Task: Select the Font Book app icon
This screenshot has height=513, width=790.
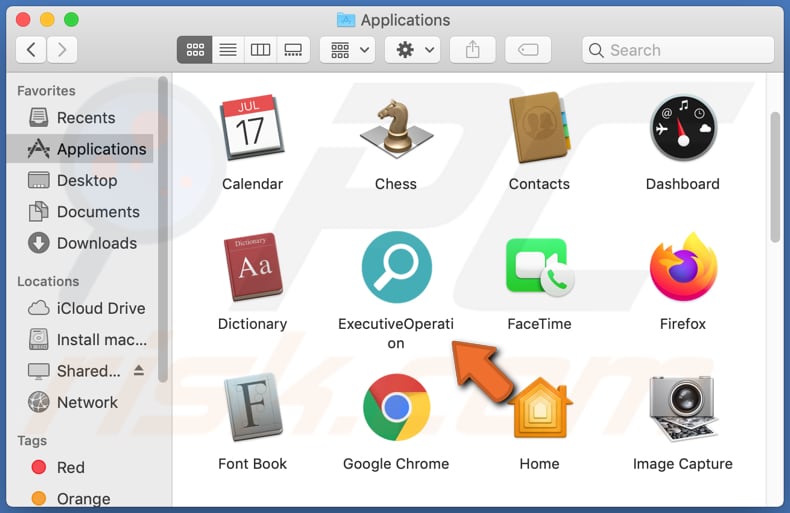Action: [x=252, y=408]
